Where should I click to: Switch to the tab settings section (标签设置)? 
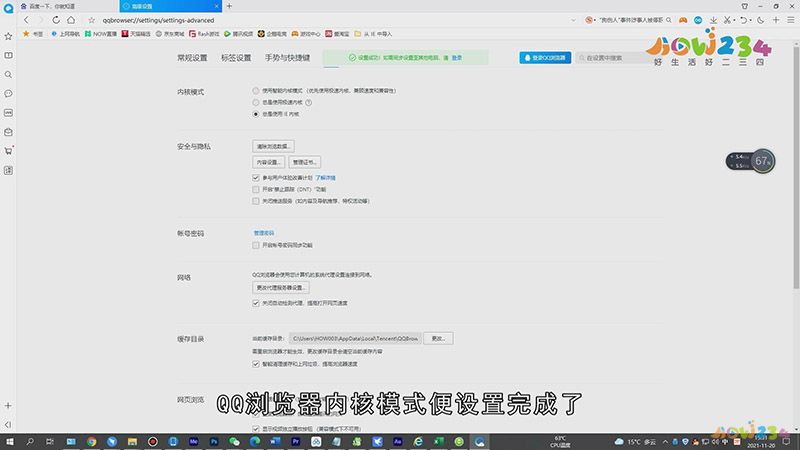236,58
